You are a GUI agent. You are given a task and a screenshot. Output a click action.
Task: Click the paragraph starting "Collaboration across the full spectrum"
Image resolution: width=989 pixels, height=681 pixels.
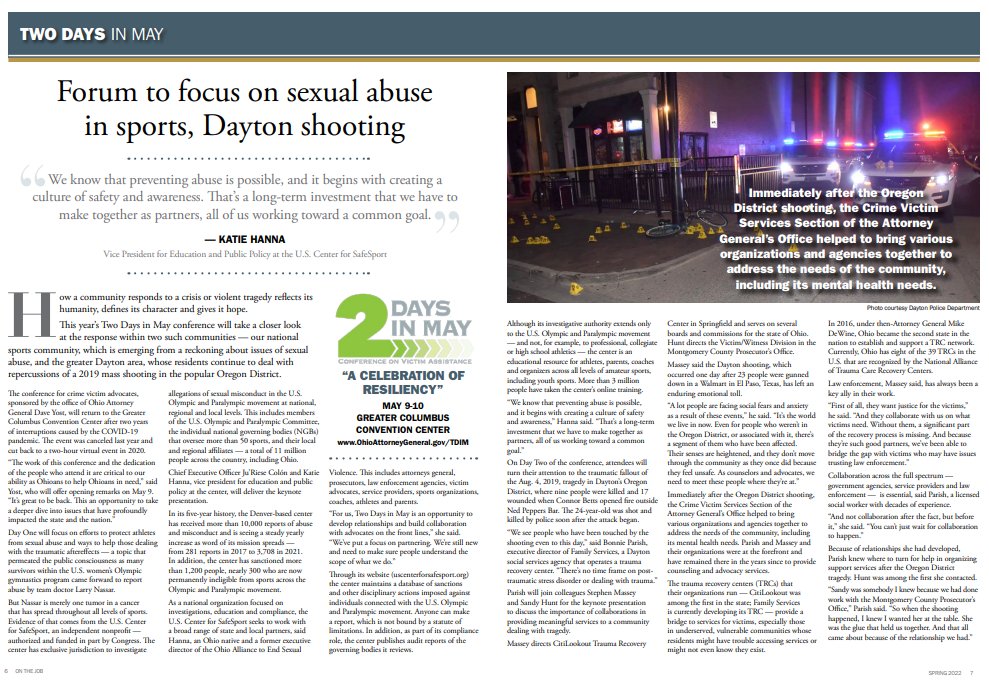tap(903, 490)
